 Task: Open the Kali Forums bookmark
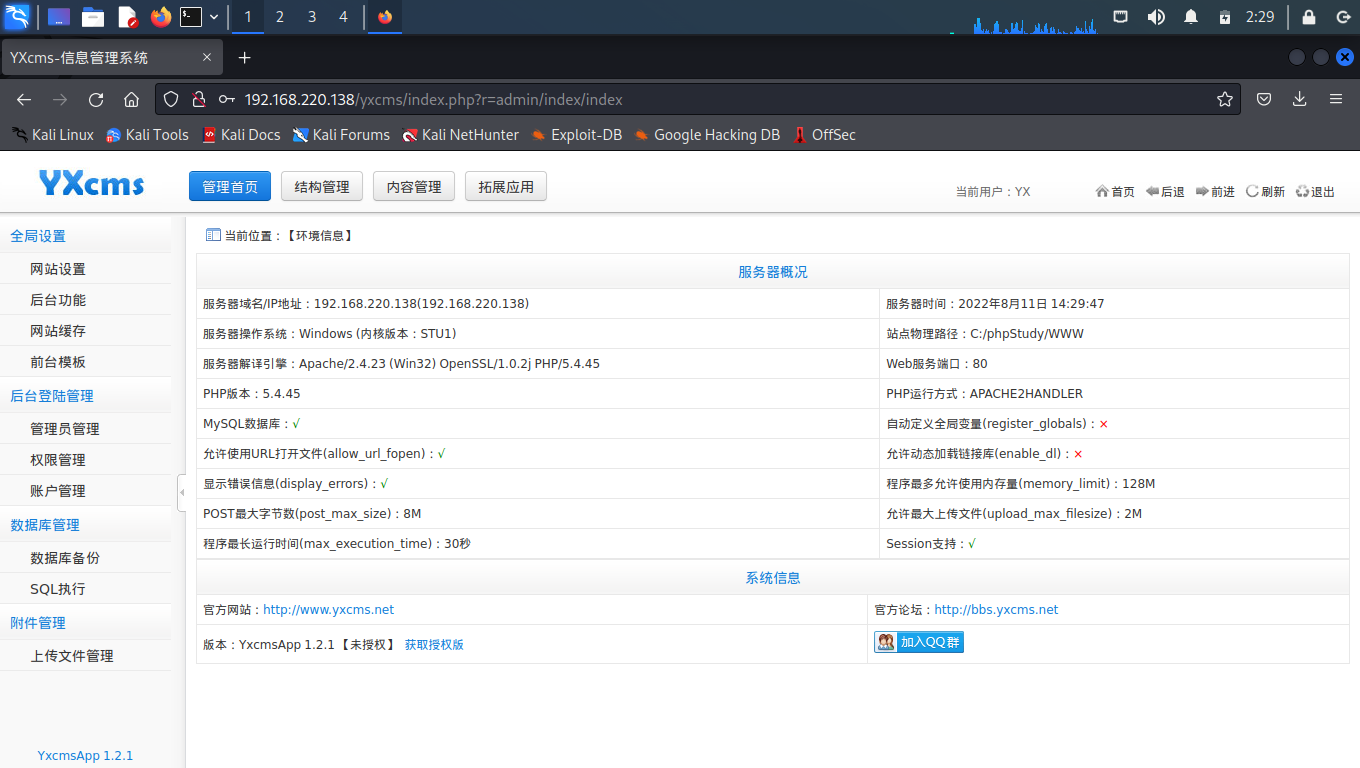coord(341,135)
